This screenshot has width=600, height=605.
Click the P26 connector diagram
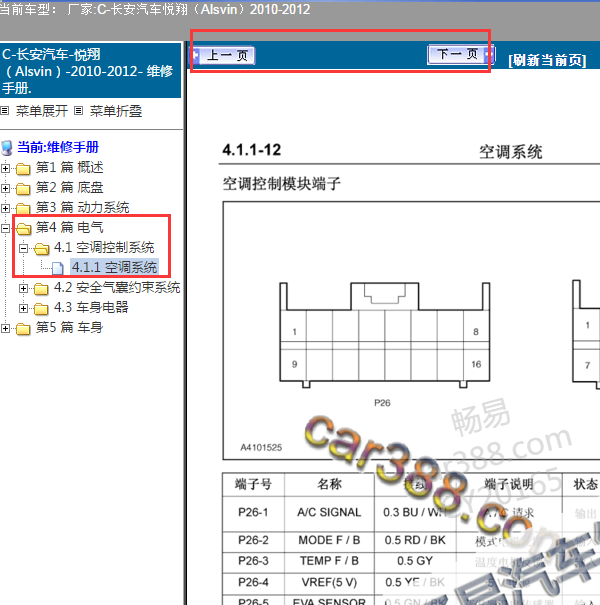point(385,335)
